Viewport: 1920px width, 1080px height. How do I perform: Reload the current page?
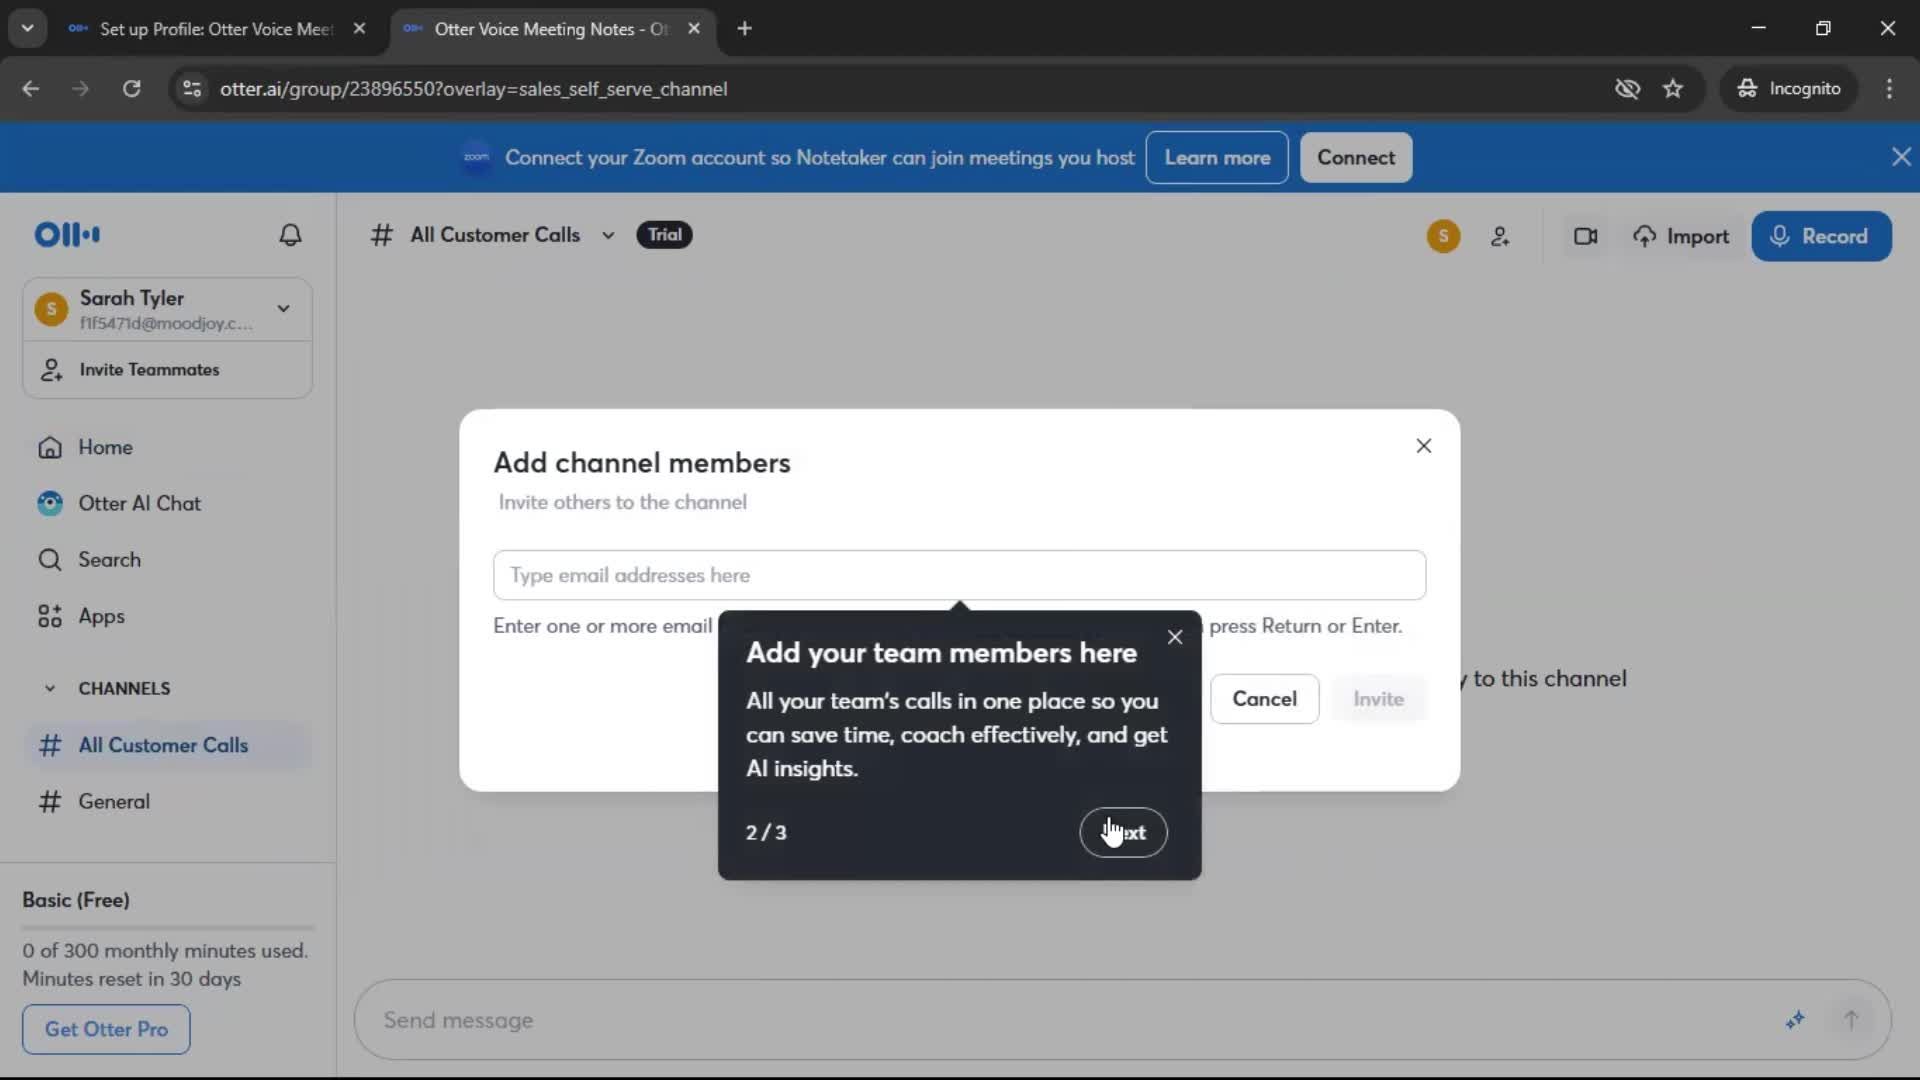(x=131, y=89)
